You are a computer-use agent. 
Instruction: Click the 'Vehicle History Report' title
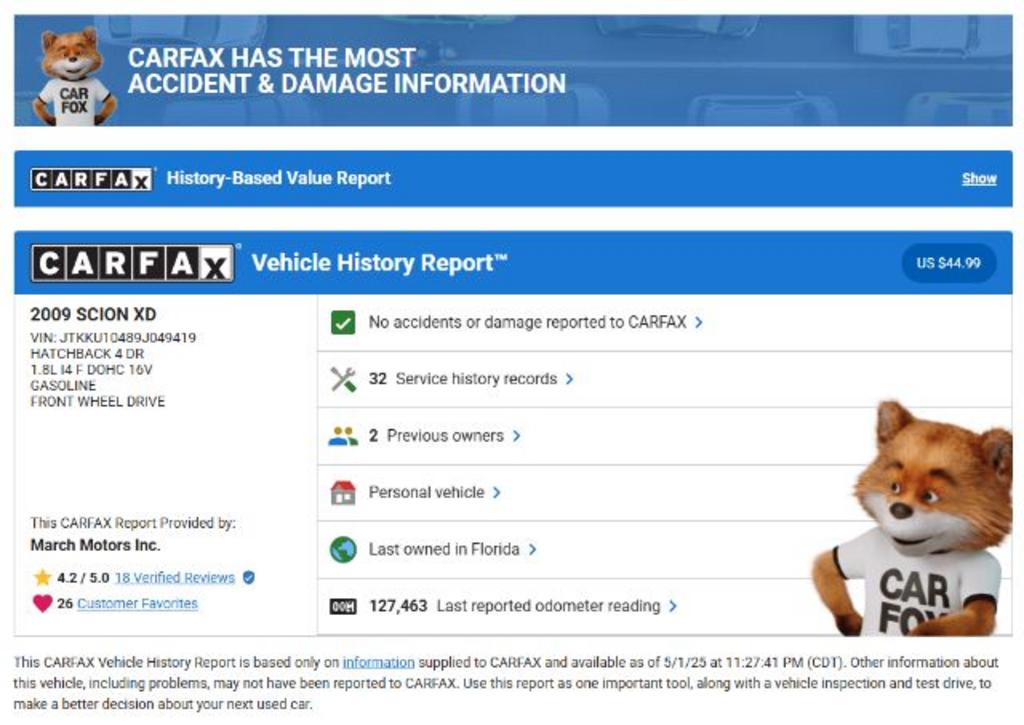point(379,263)
